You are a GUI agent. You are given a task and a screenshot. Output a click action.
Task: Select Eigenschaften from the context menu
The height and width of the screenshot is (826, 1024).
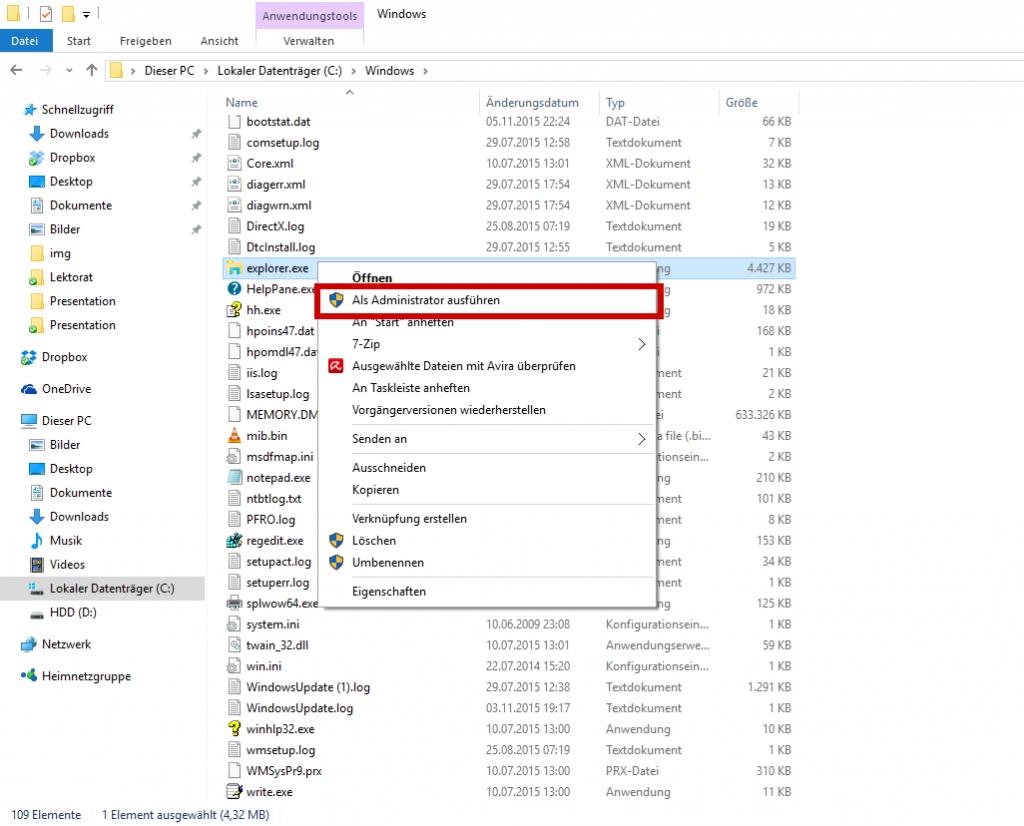click(388, 592)
